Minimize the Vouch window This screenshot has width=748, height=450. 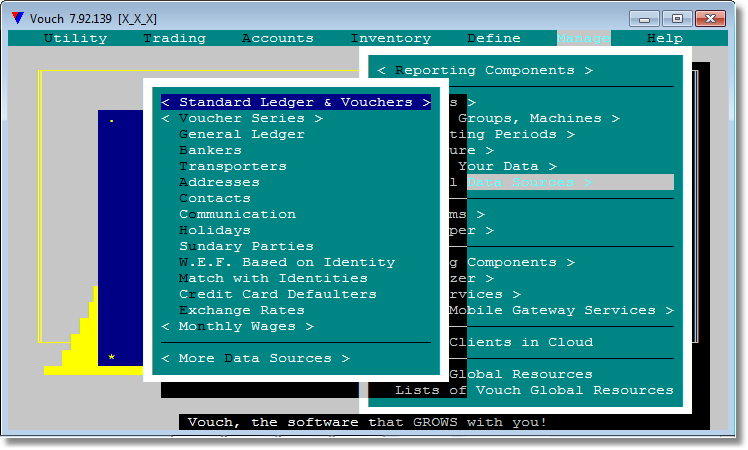[x=644, y=19]
